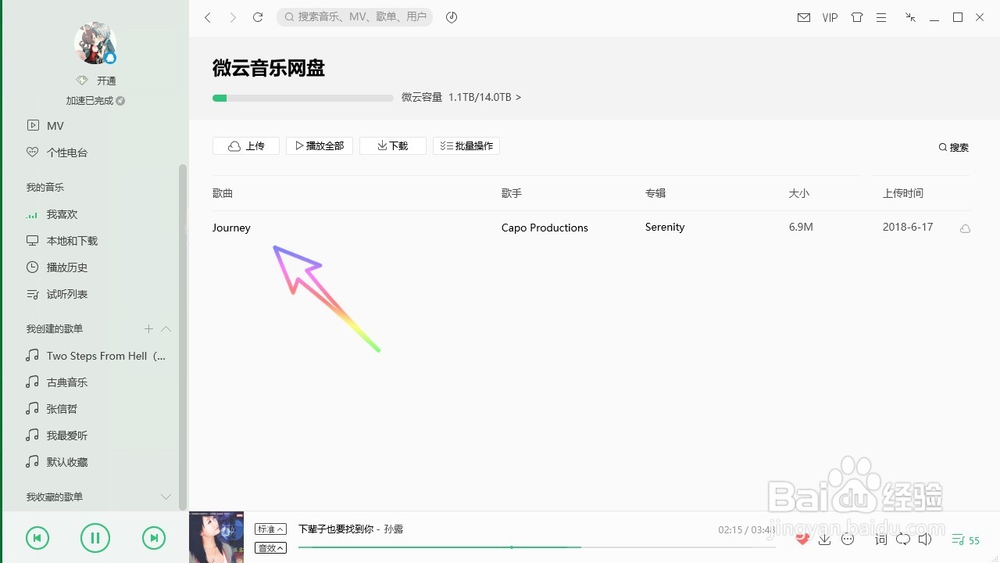Image resolution: width=1000 pixels, height=563 pixels.
Task: Toggle the red heart favorite icon
Action: (802, 539)
